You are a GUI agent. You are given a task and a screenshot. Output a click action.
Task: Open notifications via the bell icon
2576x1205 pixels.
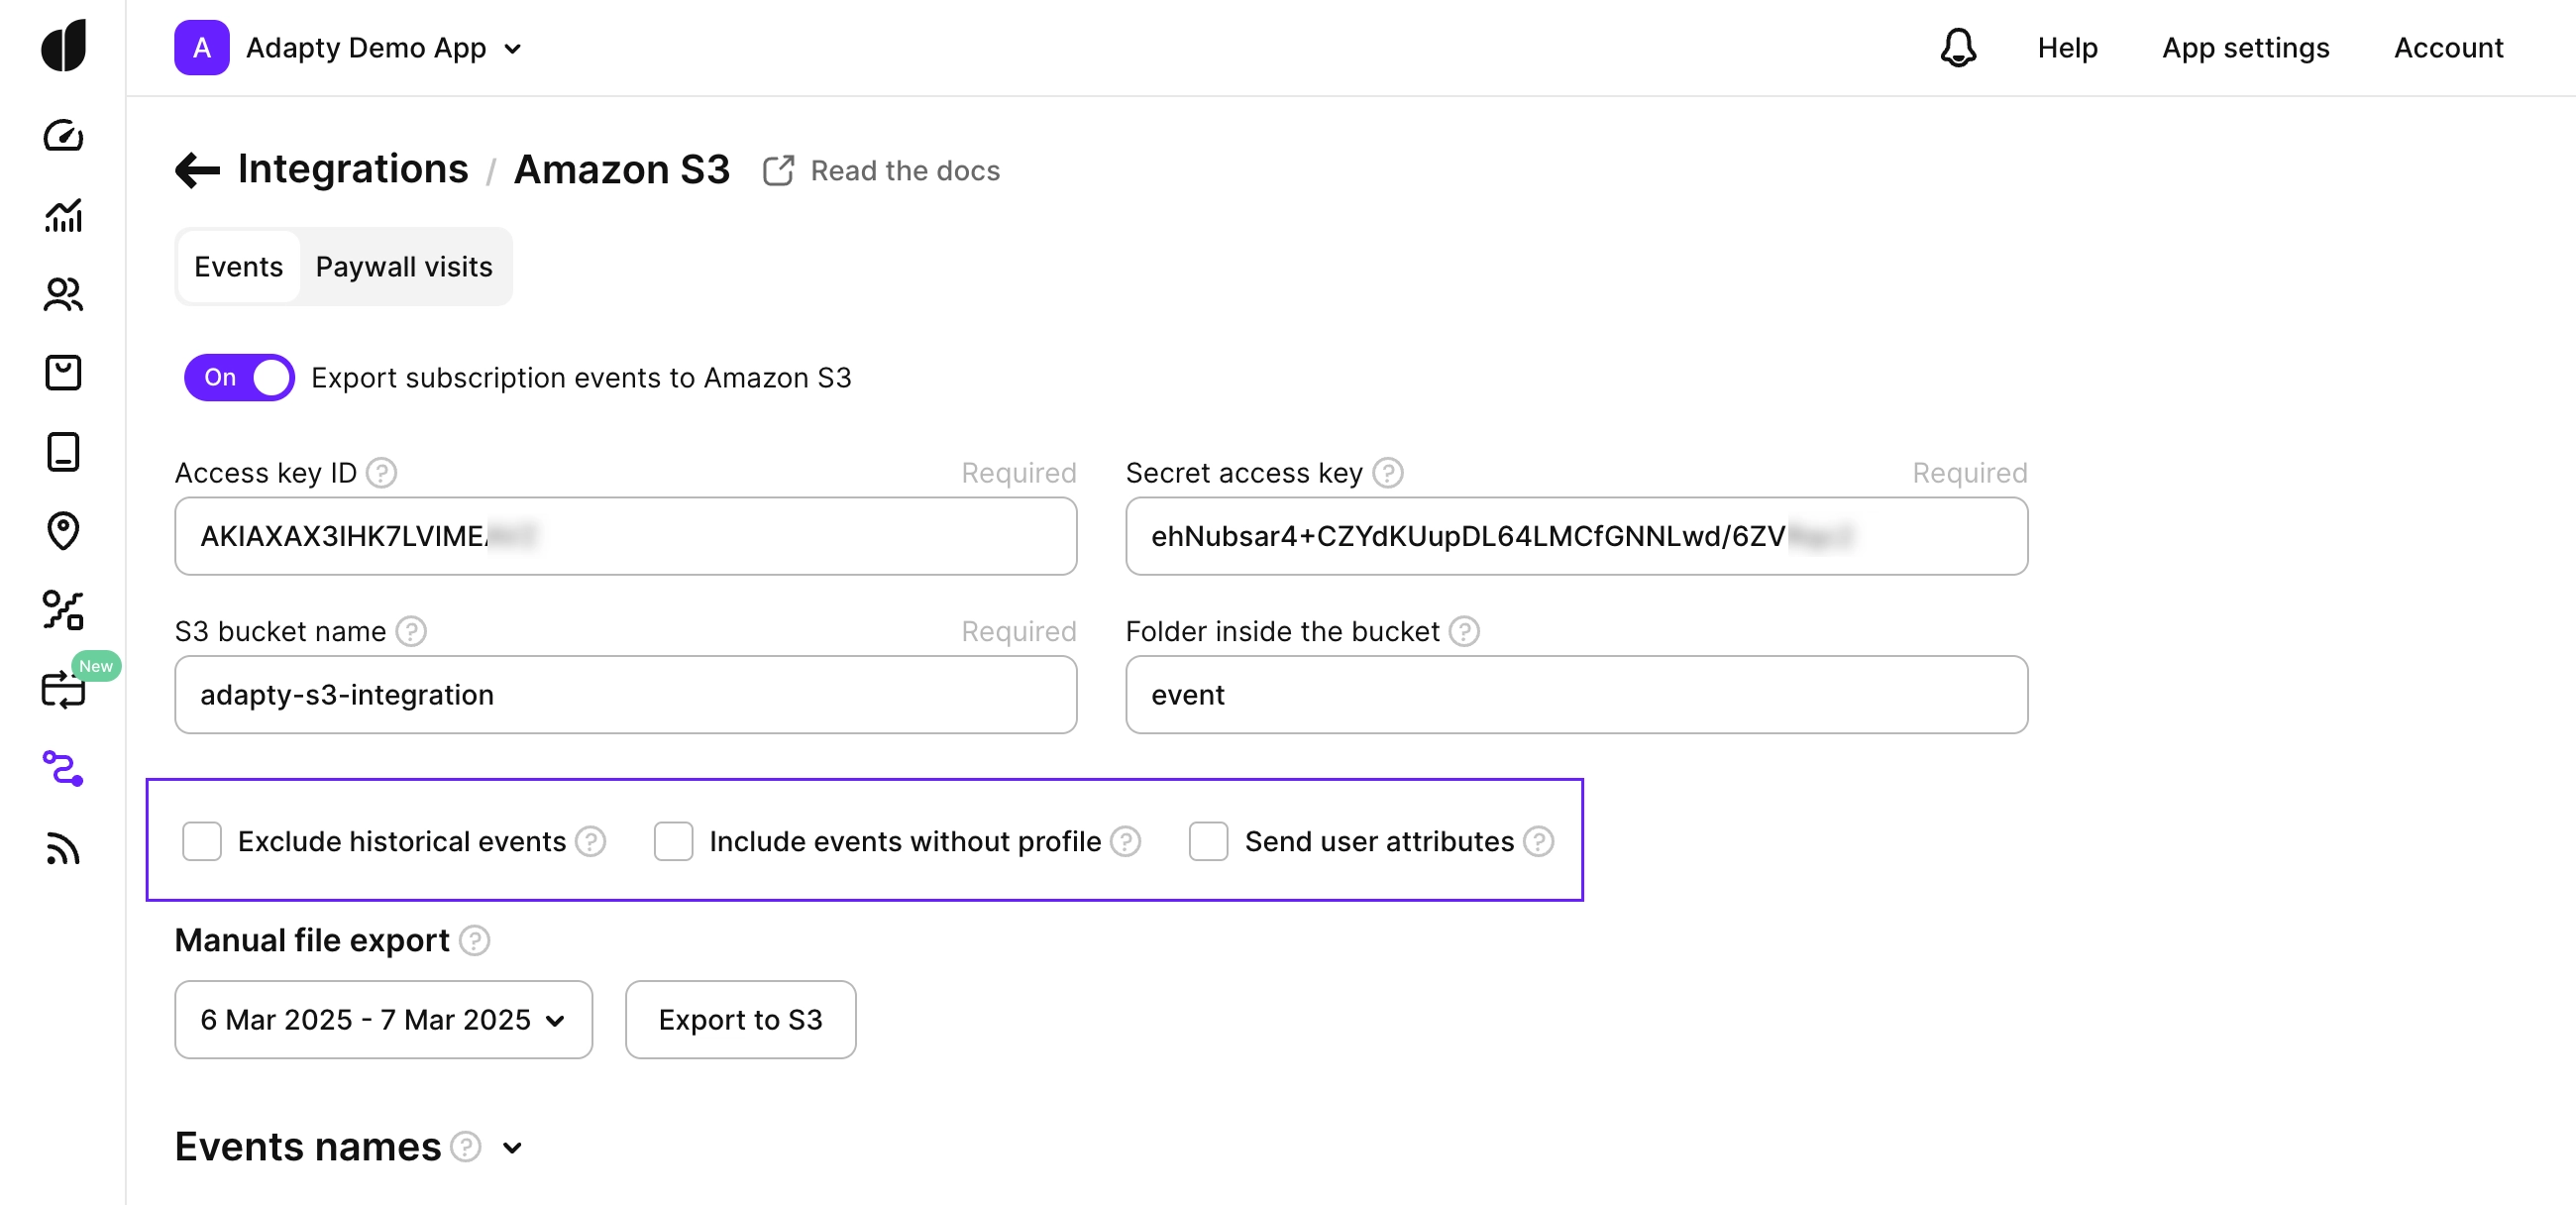tap(1958, 47)
